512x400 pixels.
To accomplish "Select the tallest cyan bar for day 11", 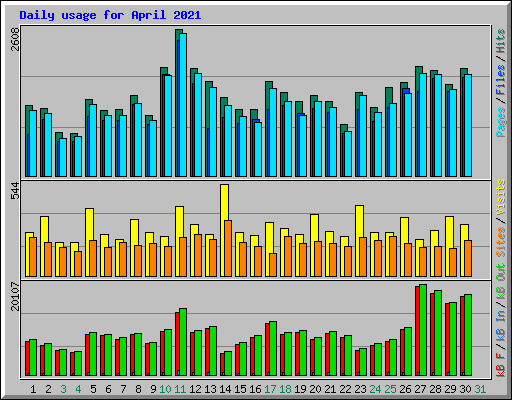I will 183,105.
